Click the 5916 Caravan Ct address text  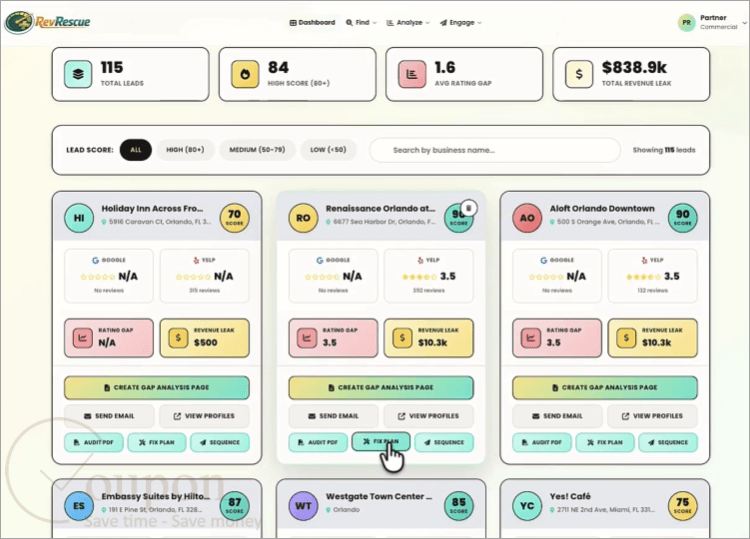pyautogui.click(x=160, y=222)
